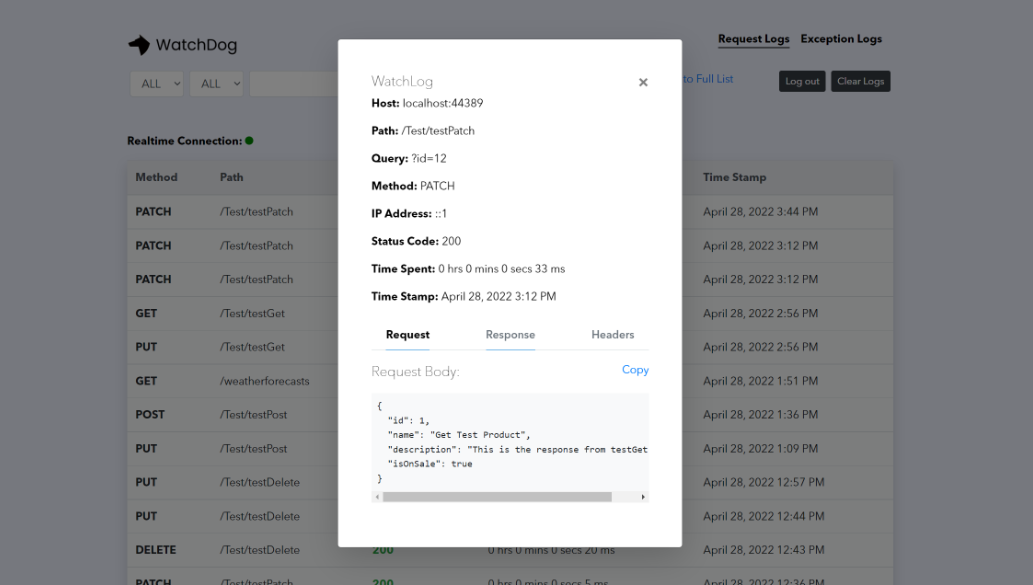Click the scrollbar left arrow in request body

[377, 497]
